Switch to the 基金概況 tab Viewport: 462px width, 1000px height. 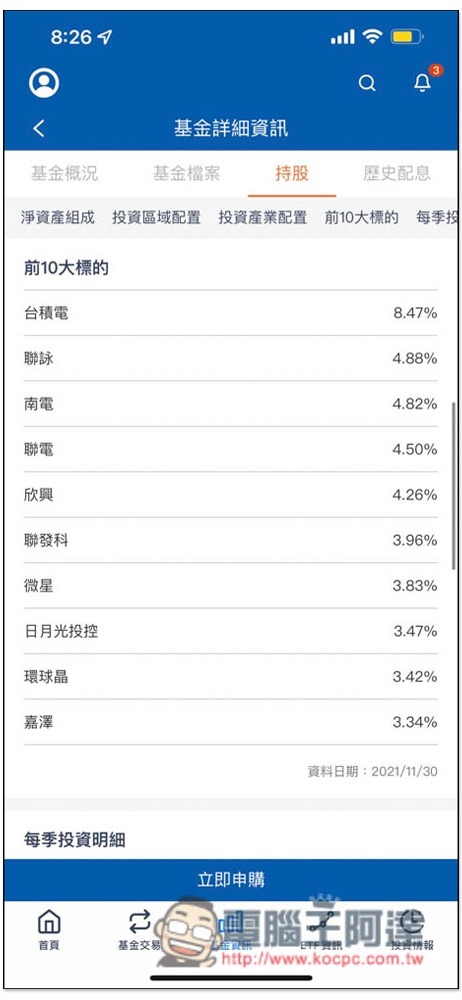[x=64, y=173]
